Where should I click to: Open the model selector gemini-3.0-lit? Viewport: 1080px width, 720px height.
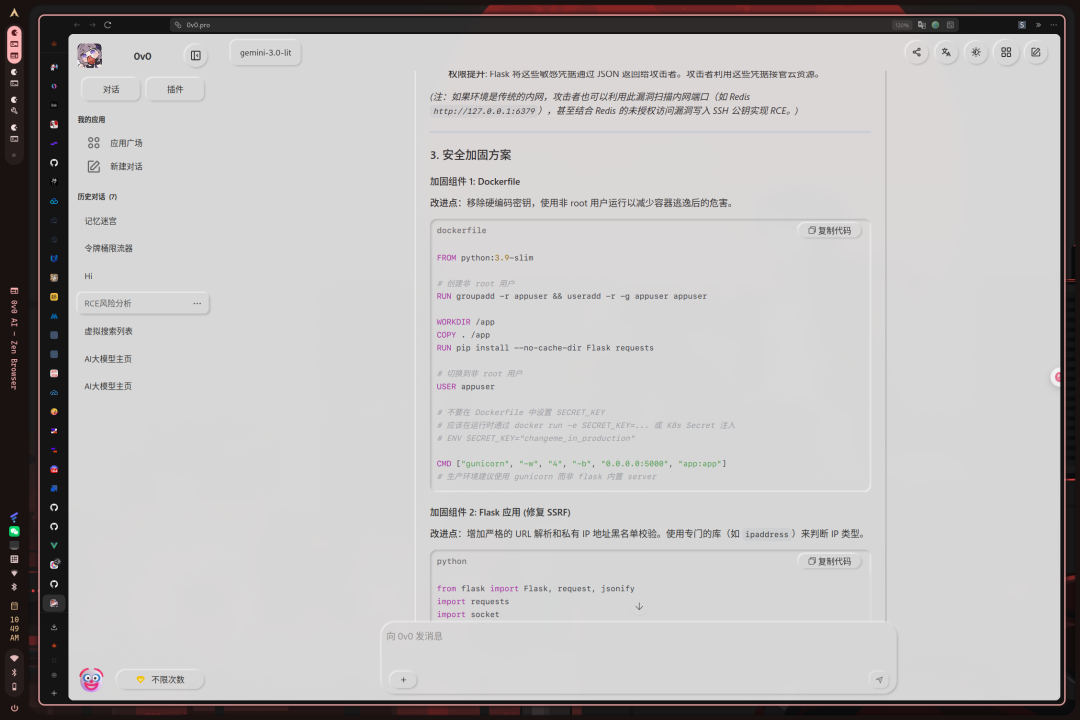pos(265,53)
